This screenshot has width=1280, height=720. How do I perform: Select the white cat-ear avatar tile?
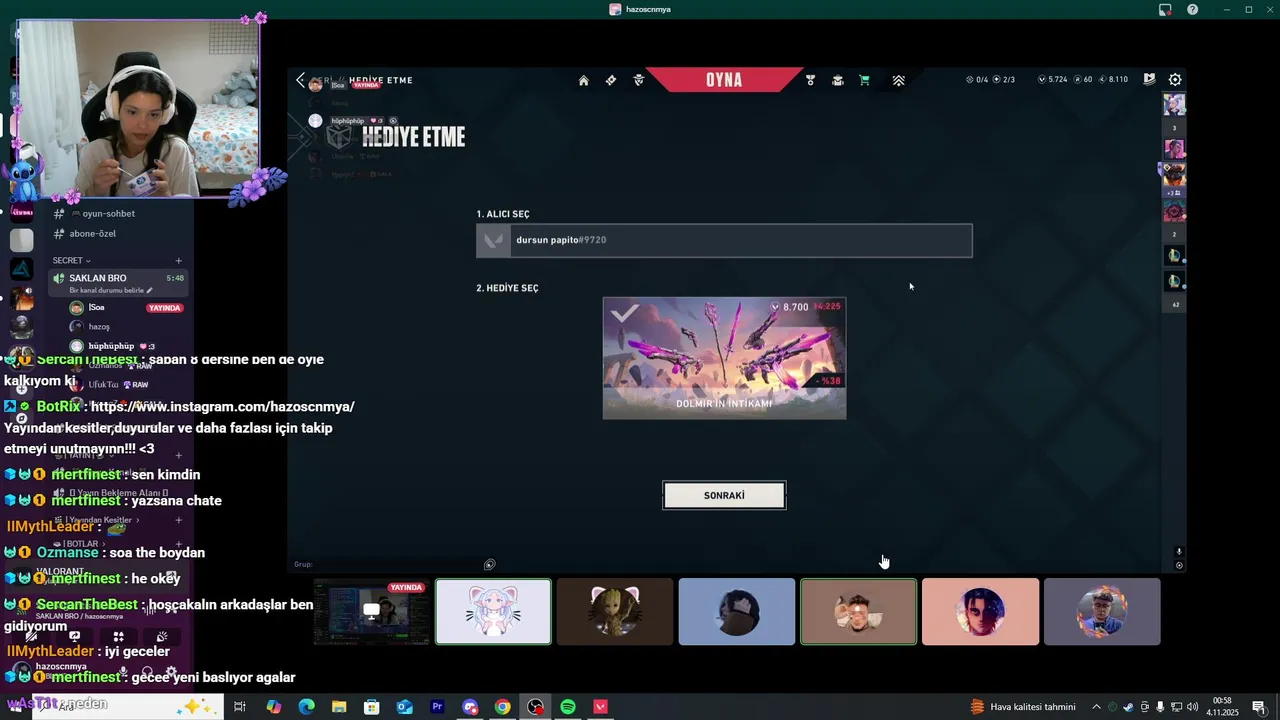pyautogui.click(x=493, y=612)
